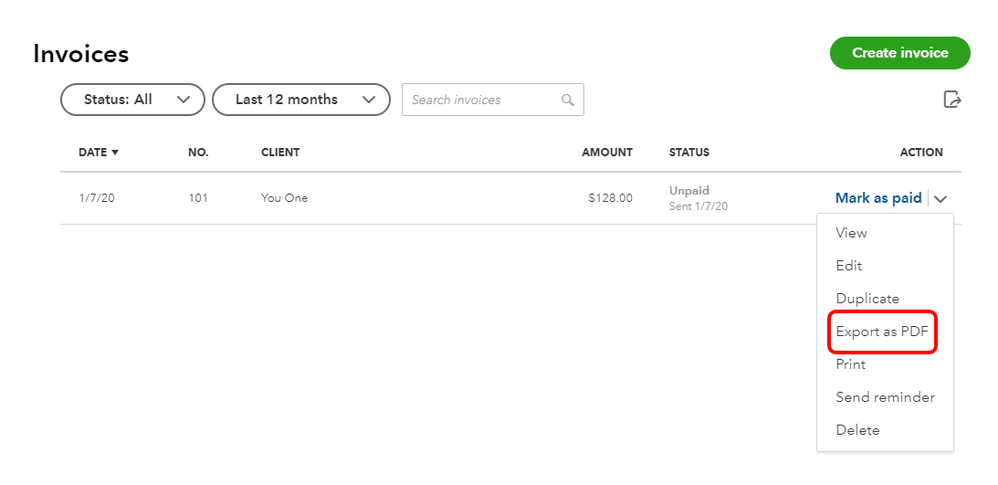This screenshot has height=485, width=998.
Task: Select Print from the action menu
Action: 850,365
